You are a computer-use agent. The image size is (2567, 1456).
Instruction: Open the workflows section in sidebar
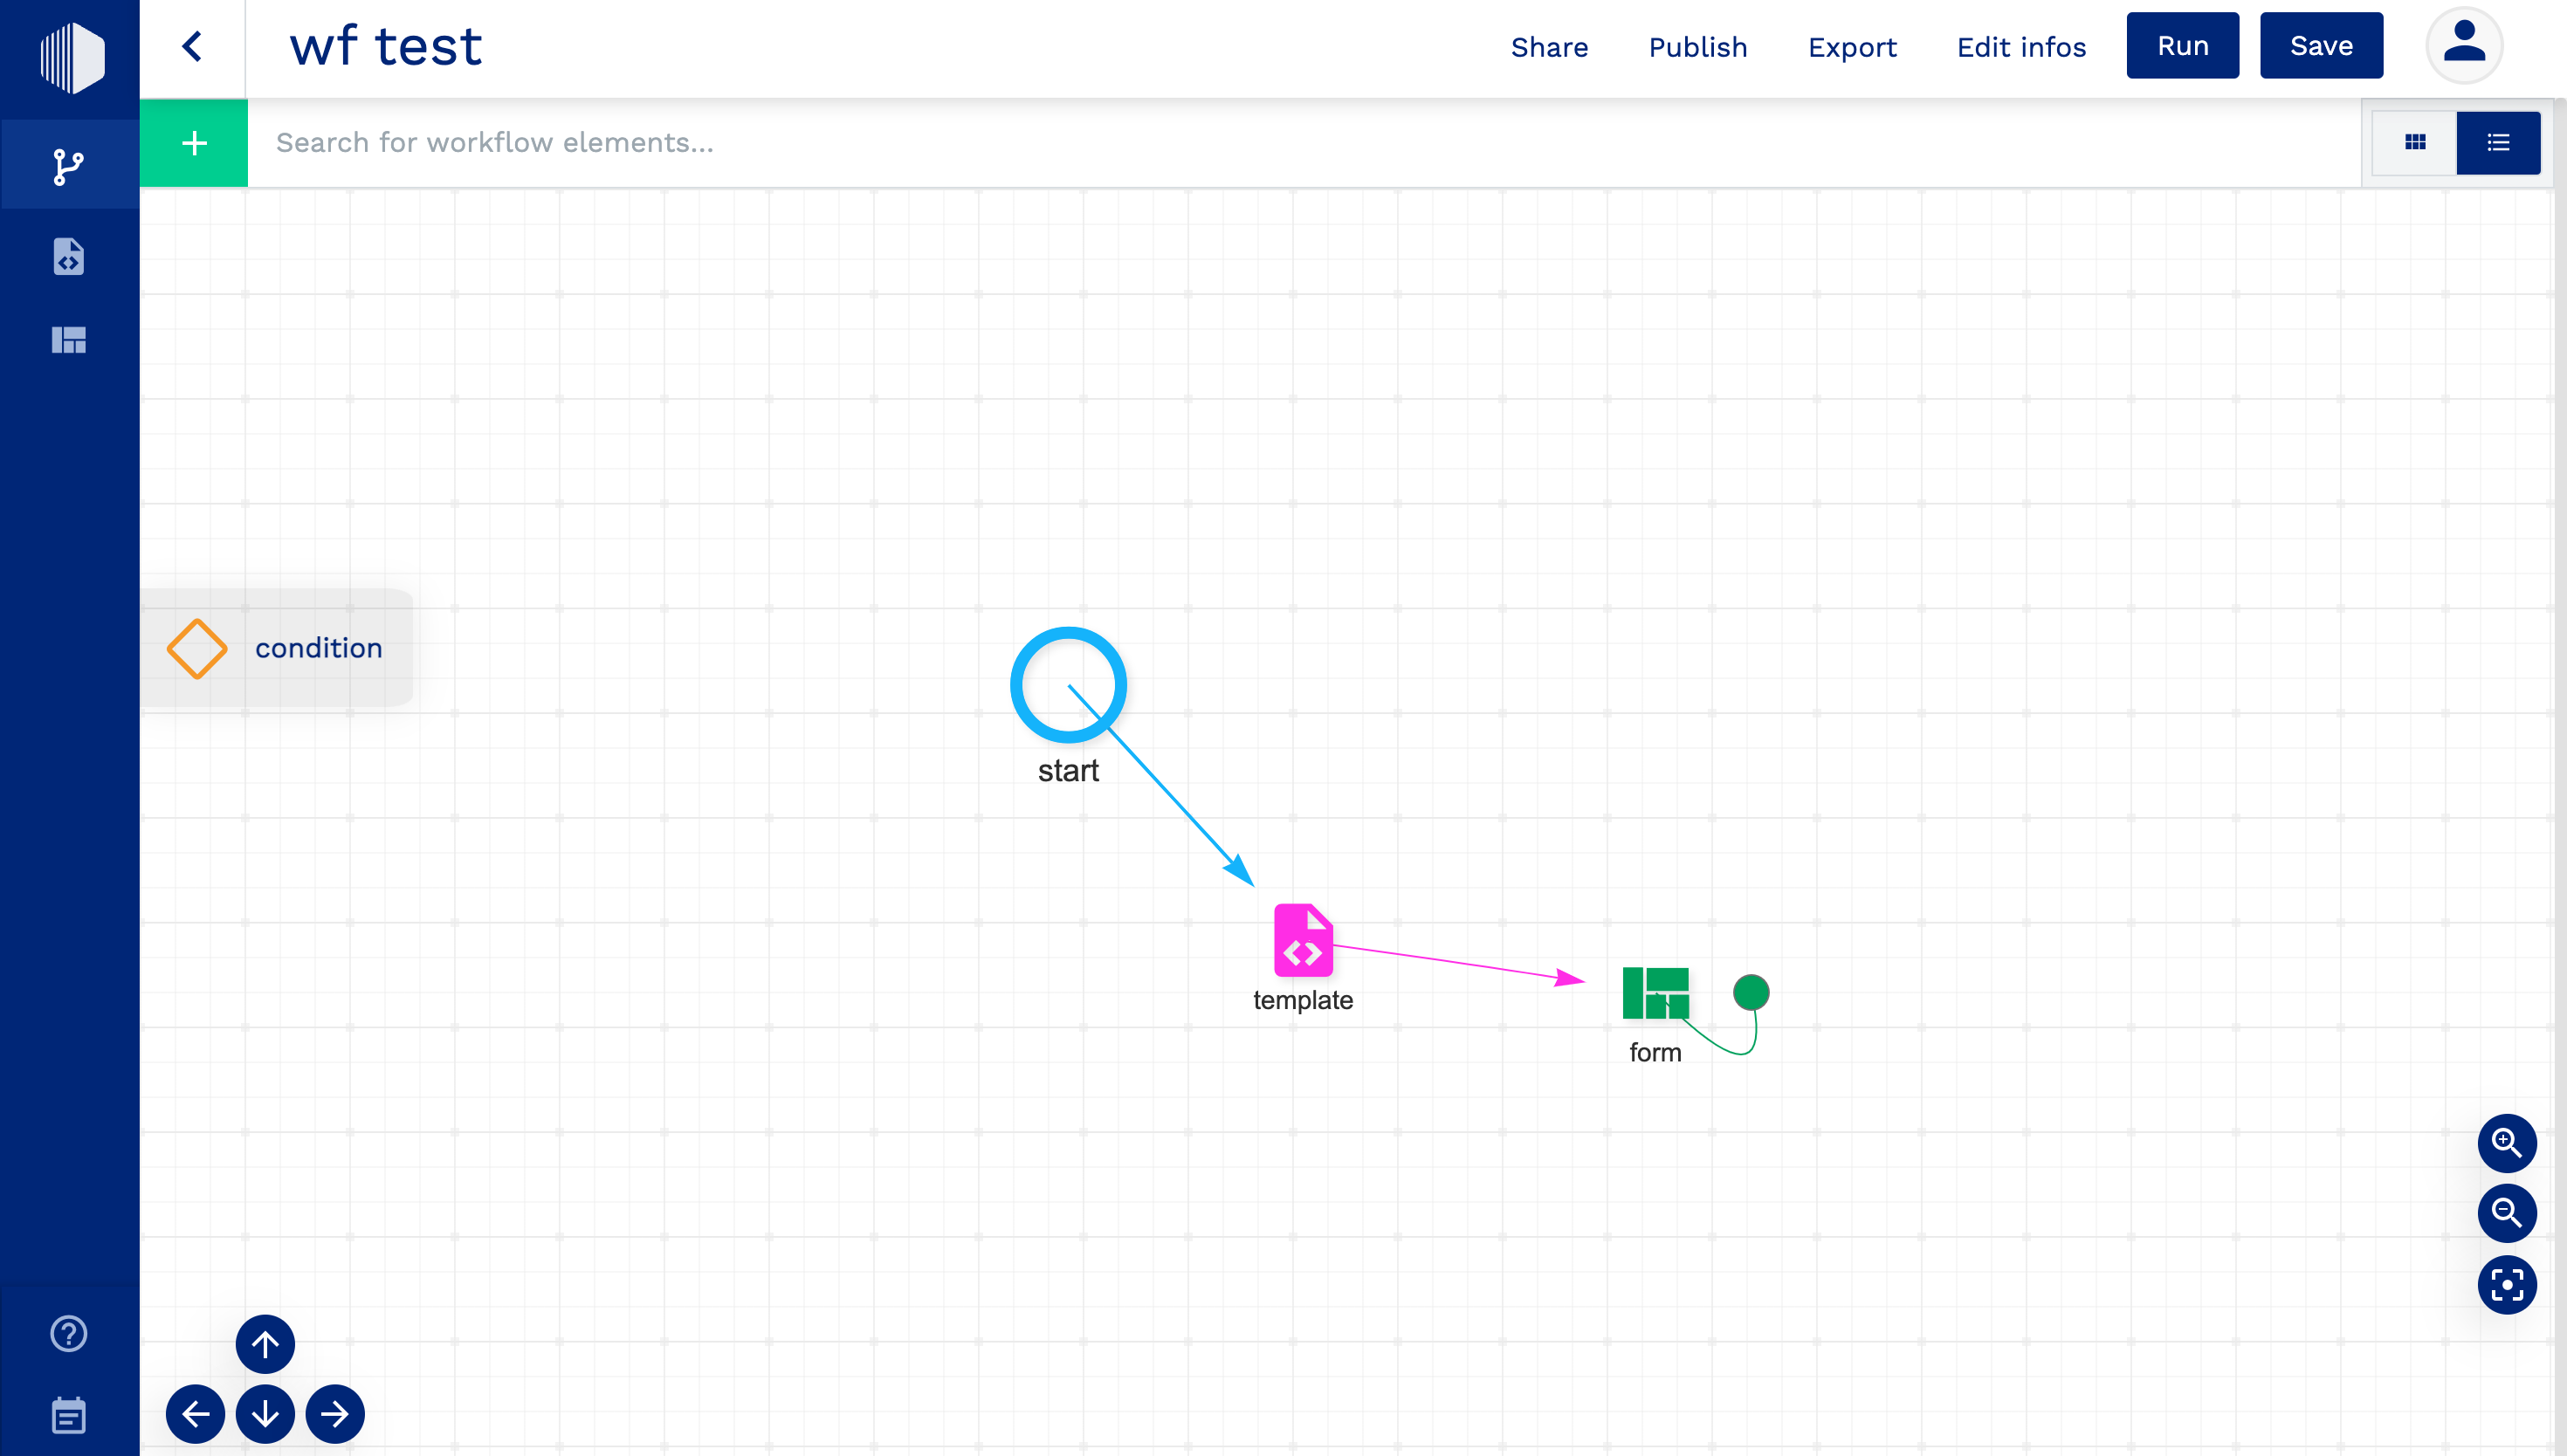[68, 166]
